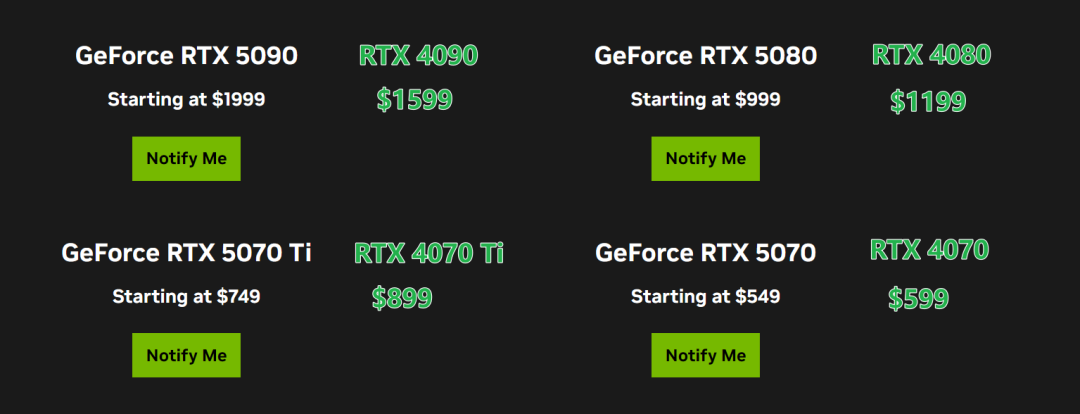This screenshot has height=414, width=1080.
Task: Click the GeForce RTX 5070 title
Action: click(x=705, y=253)
